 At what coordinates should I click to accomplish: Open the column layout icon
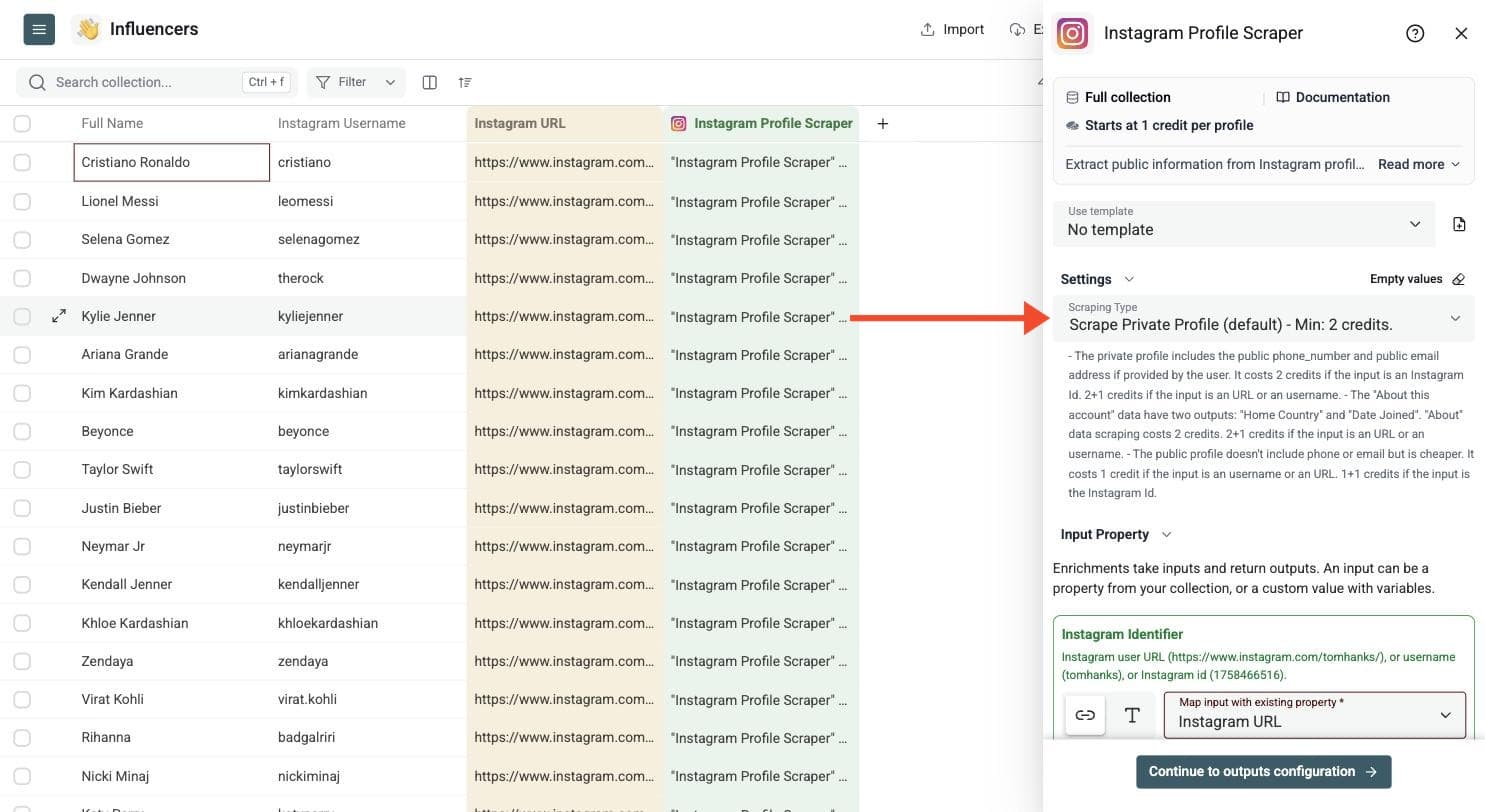pos(430,82)
